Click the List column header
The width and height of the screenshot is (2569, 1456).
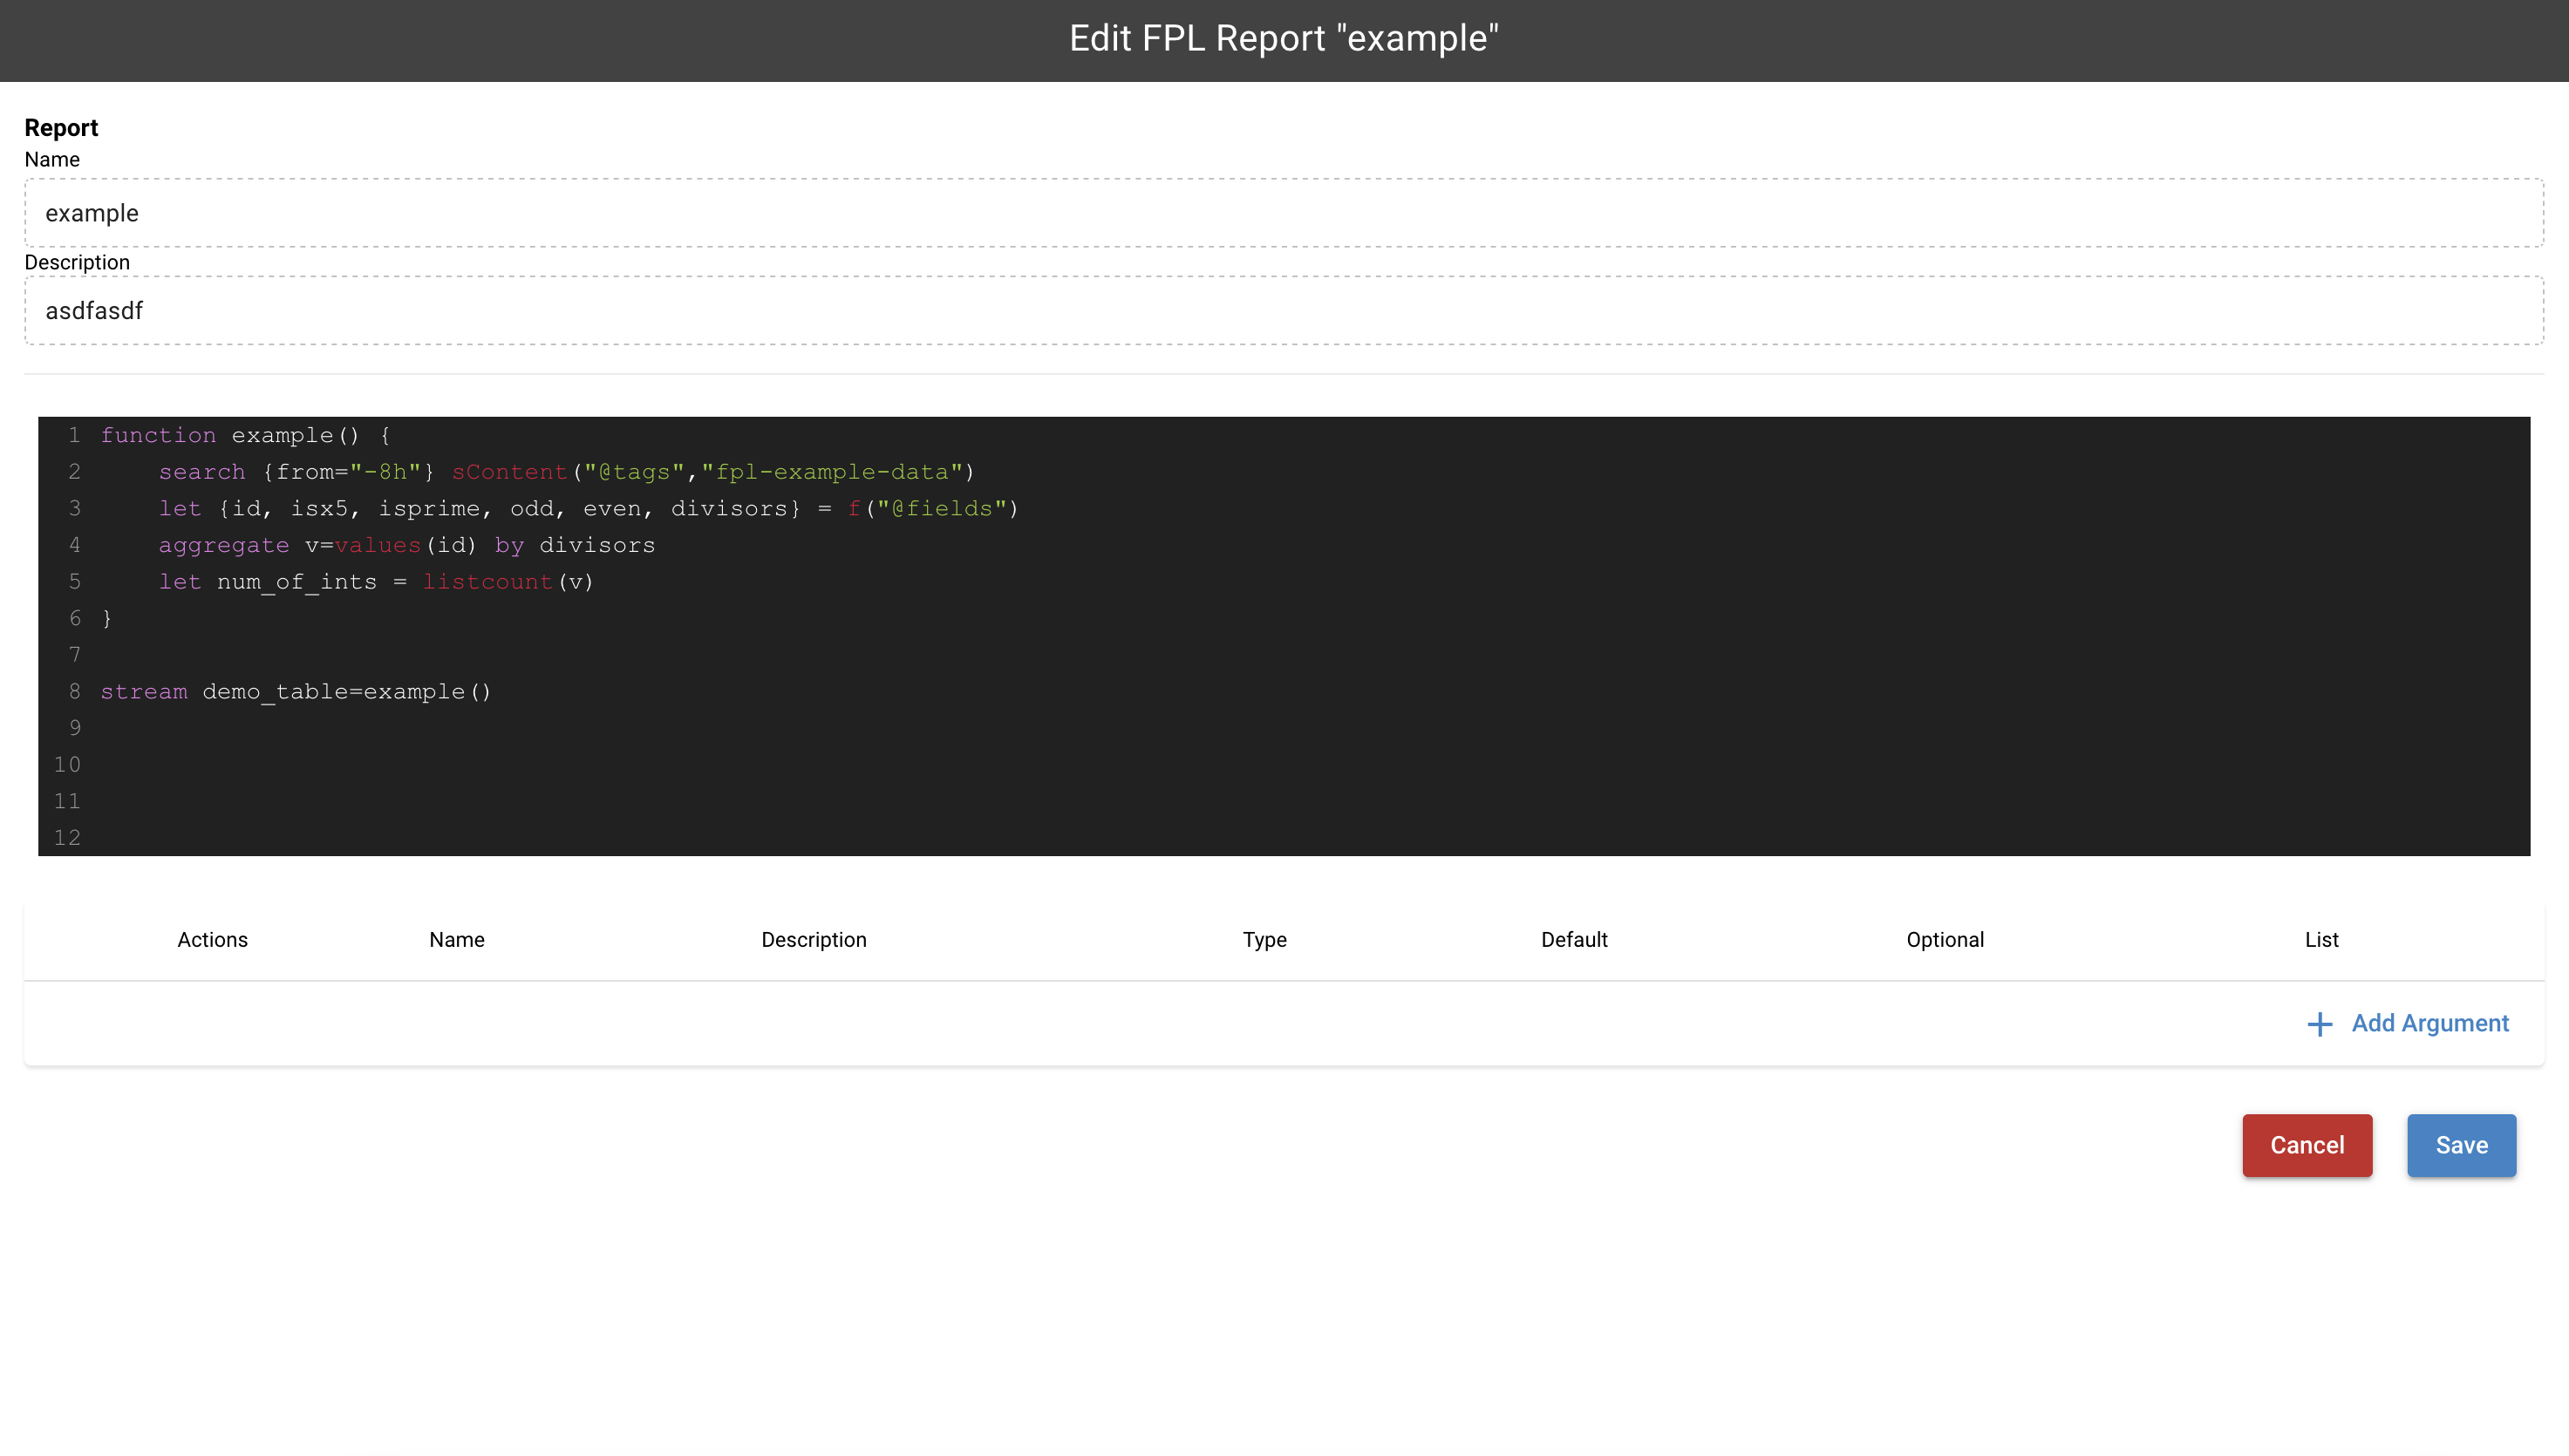[x=2322, y=940]
